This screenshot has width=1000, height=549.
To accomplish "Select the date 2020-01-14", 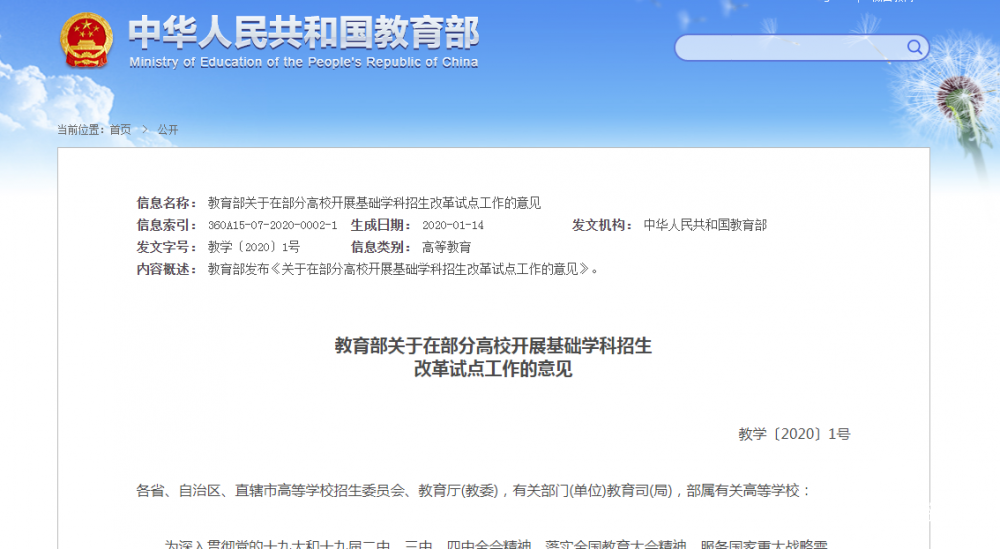I will point(453,226).
